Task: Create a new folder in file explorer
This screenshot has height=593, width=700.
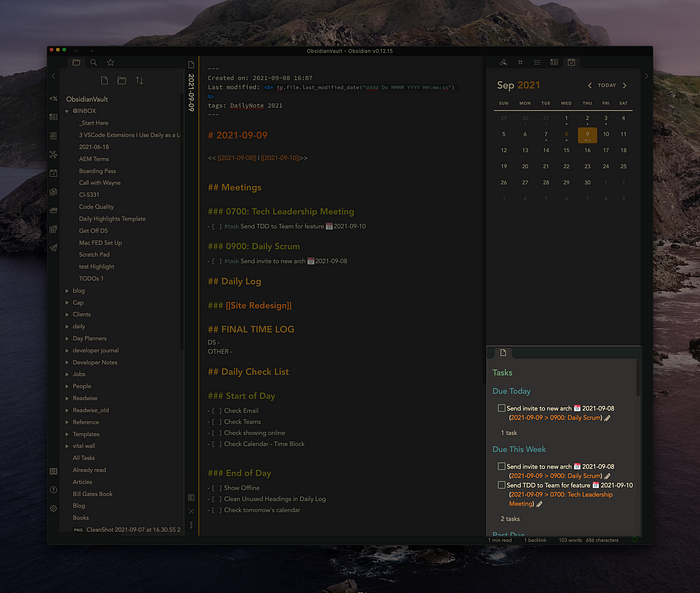Action: pyautogui.click(x=121, y=80)
